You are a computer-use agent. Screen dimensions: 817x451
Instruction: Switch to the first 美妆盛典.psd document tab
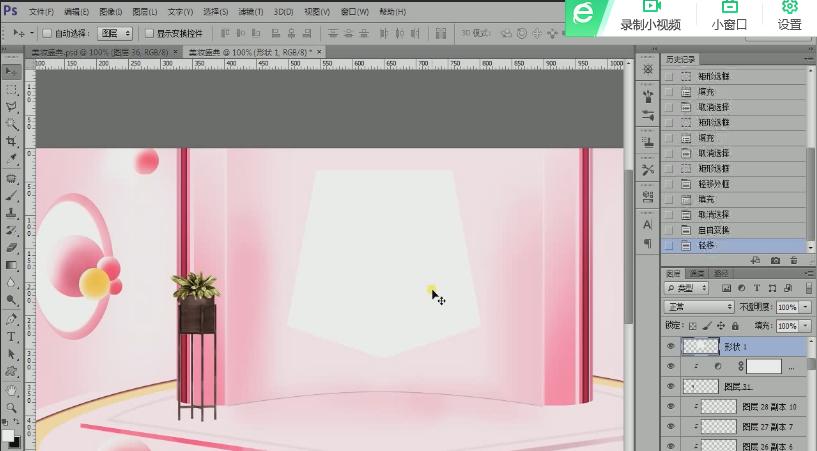100,51
